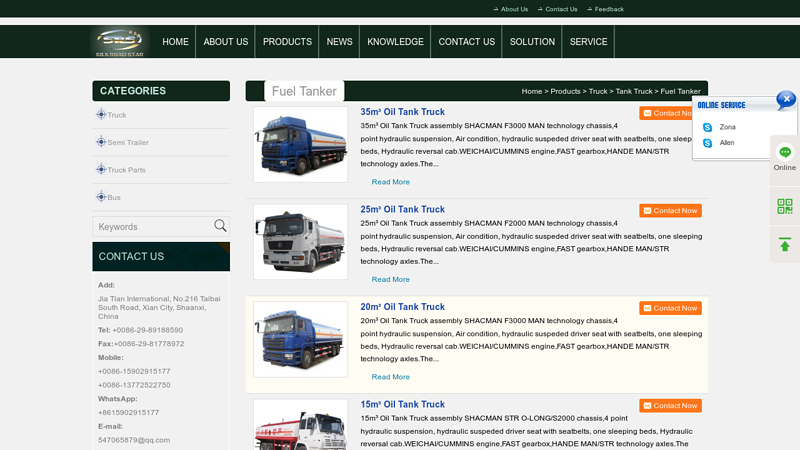Viewport: 800px width, 450px height.
Task: Open the NEWS menu item
Action: click(x=339, y=42)
